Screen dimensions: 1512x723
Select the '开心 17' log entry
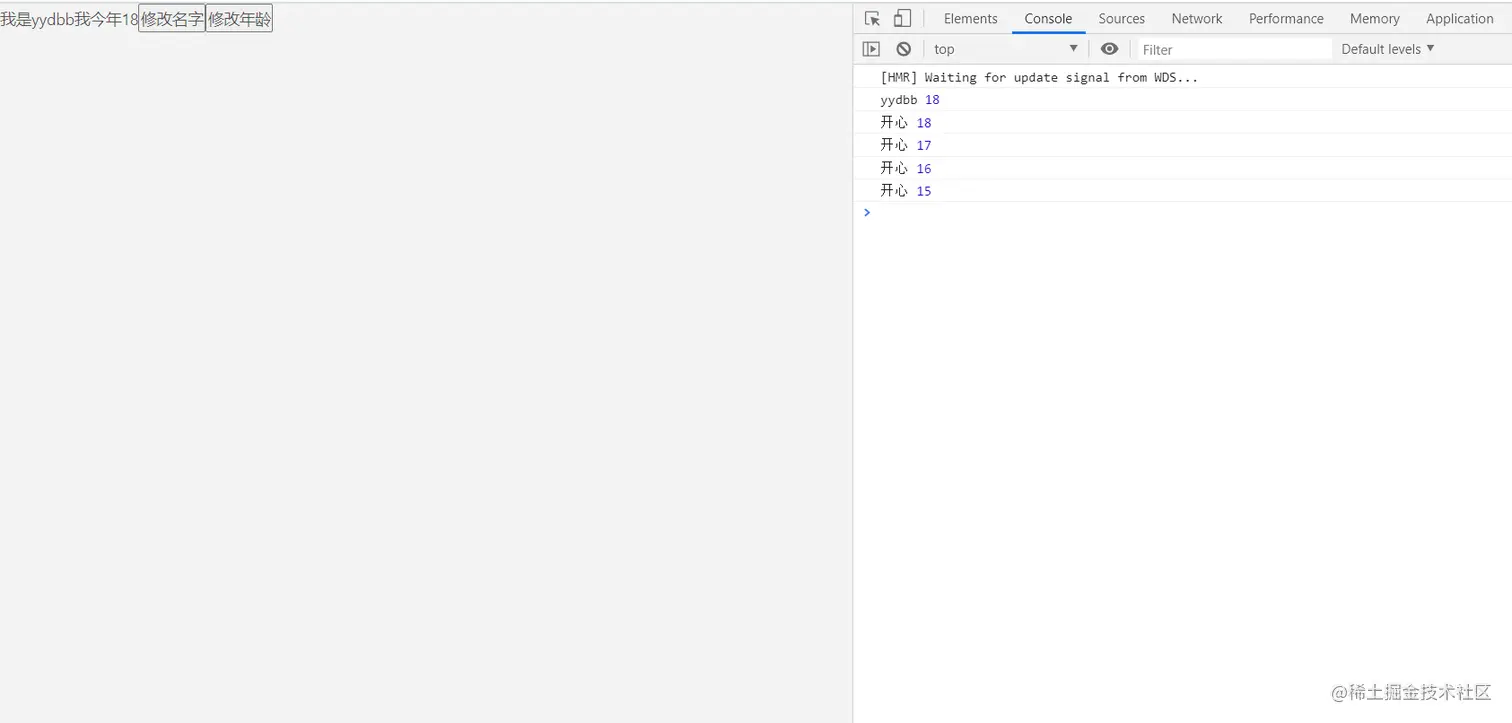point(906,146)
